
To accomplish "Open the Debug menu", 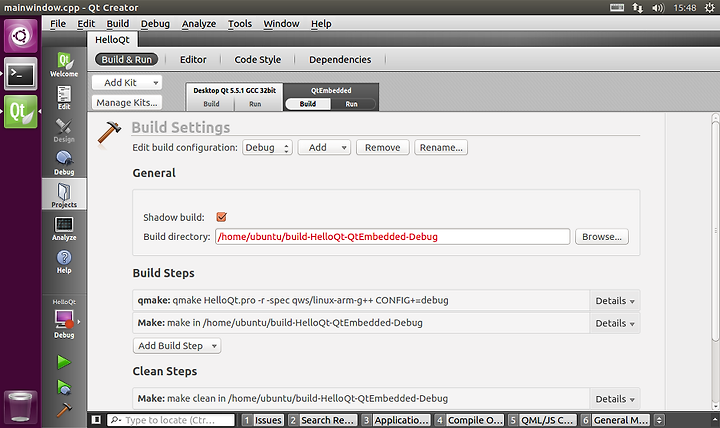I will tap(155, 23).
